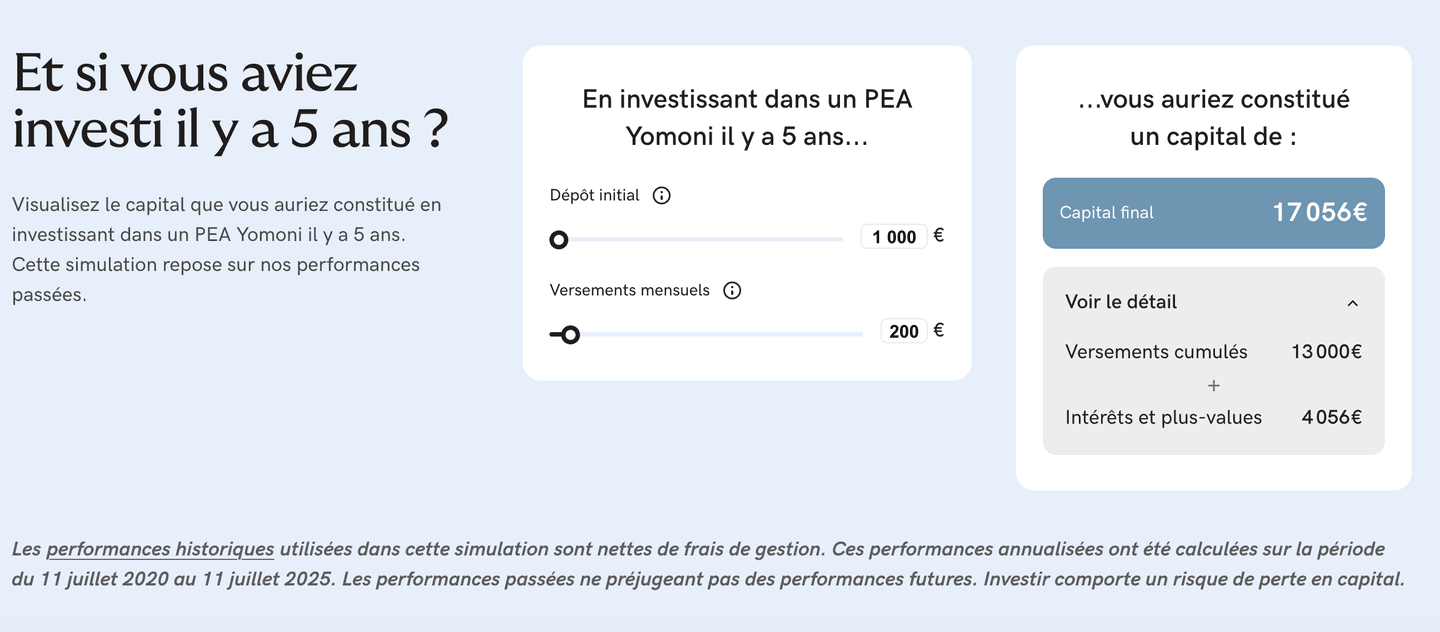Open the performances historiques link
Image resolution: width=1440 pixels, height=632 pixels.
point(160,549)
